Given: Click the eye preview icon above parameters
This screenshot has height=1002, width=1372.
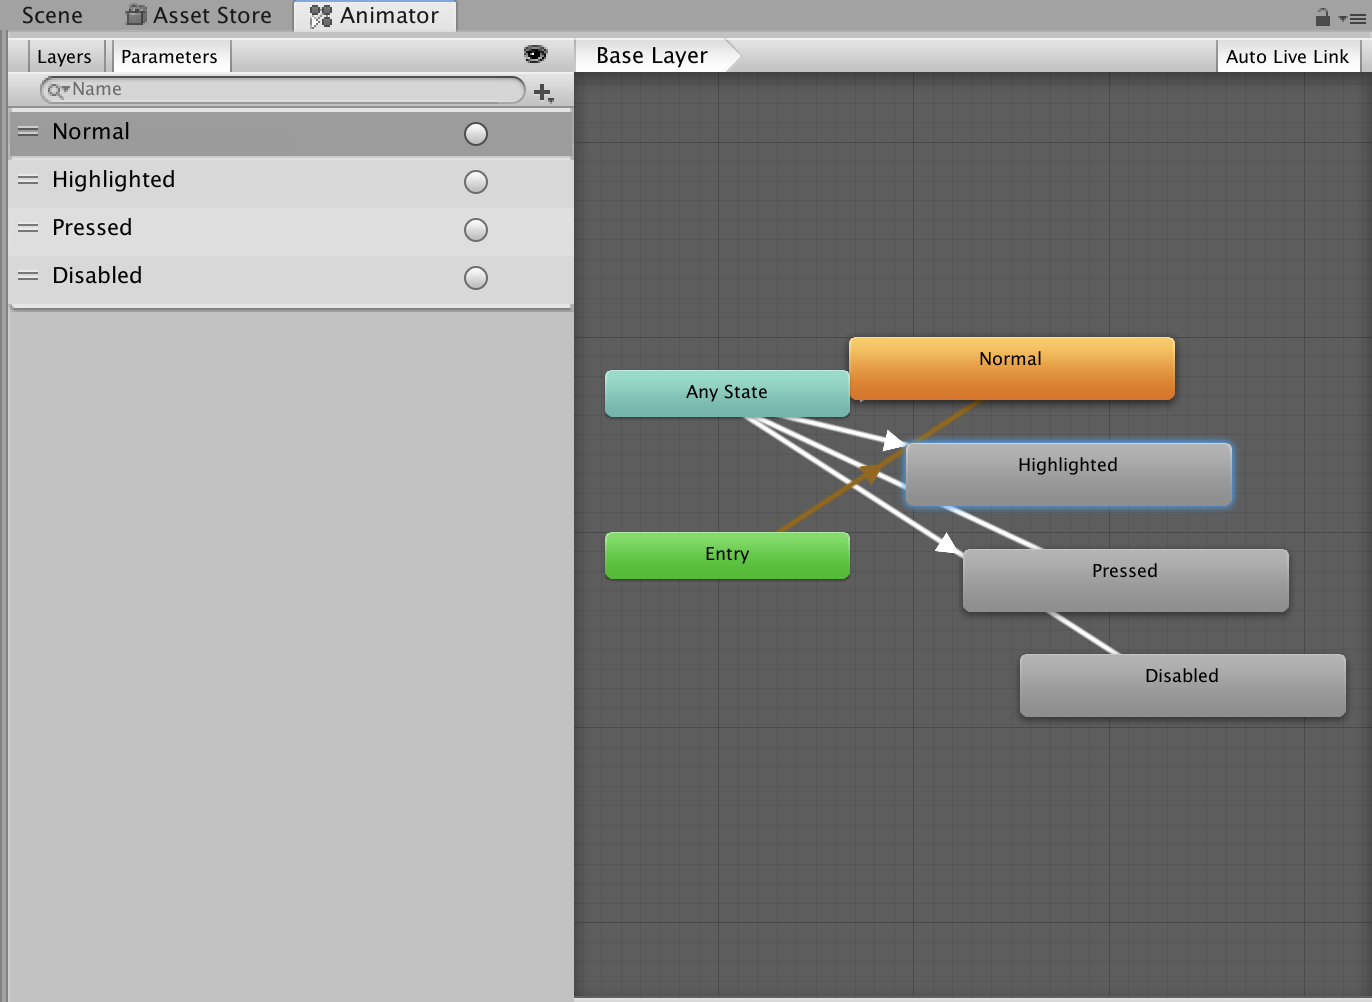Looking at the screenshot, I should [536, 55].
